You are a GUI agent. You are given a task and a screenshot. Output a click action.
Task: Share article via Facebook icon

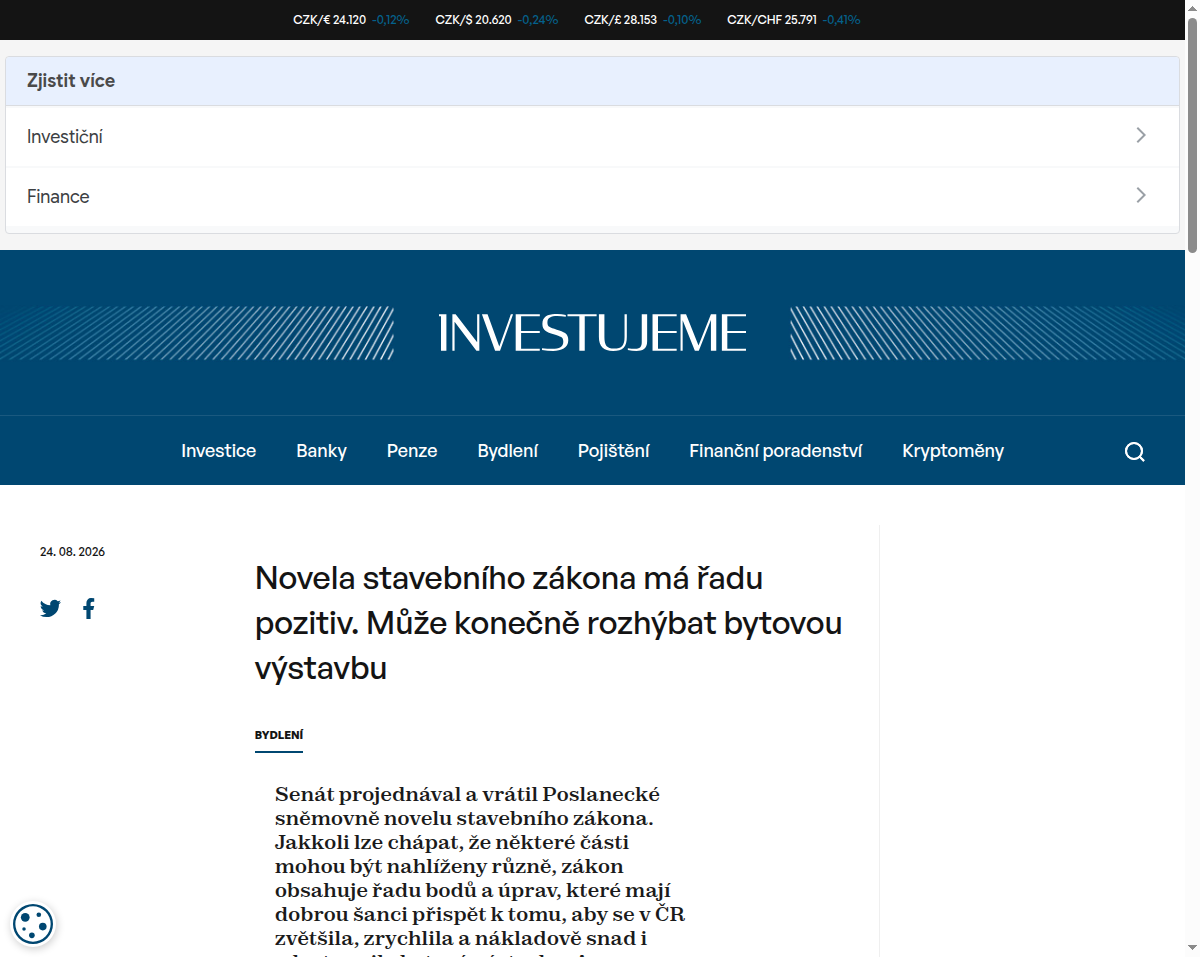[89, 608]
